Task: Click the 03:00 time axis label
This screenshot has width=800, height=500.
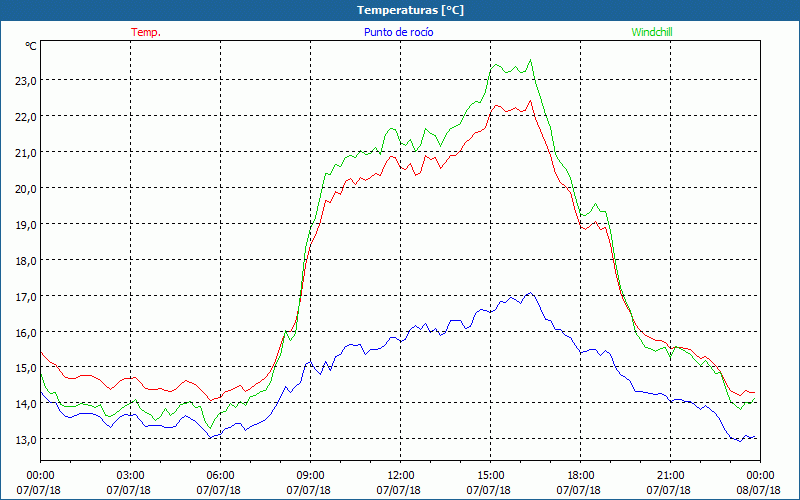Action: click(131, 476)
